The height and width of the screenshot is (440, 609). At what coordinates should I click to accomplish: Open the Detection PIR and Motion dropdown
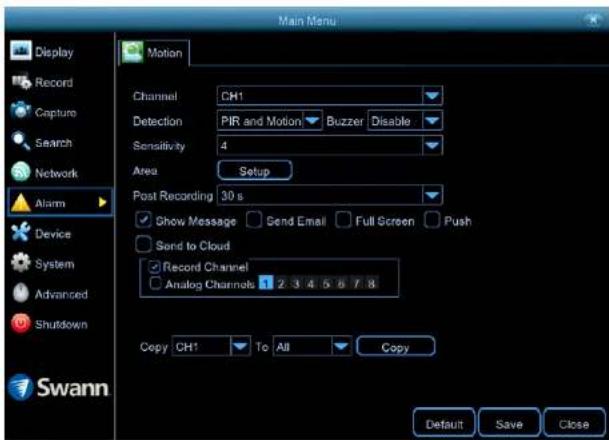point(270,121)
